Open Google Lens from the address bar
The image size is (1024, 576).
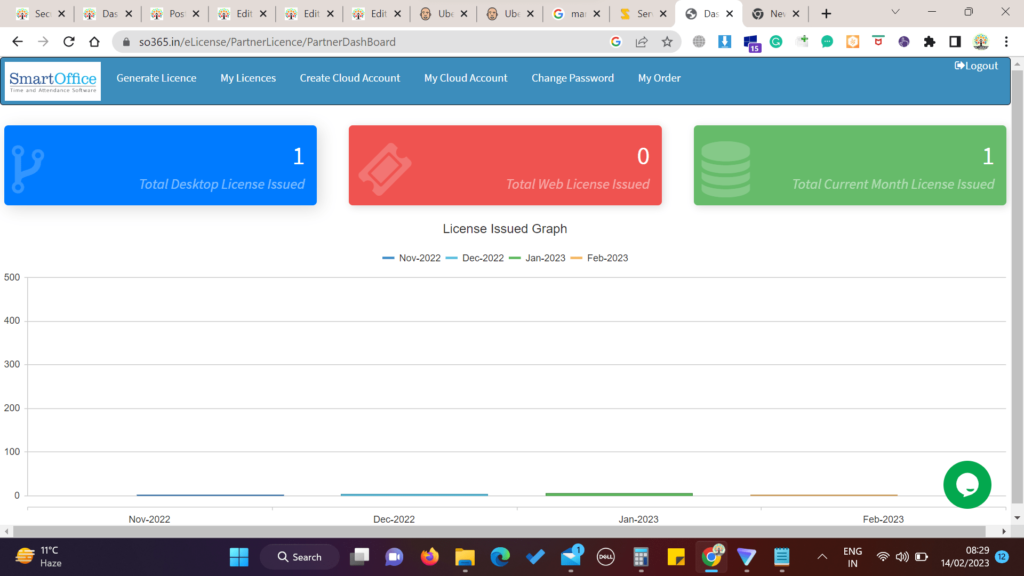pyautogui.click(x=616, y=43)
